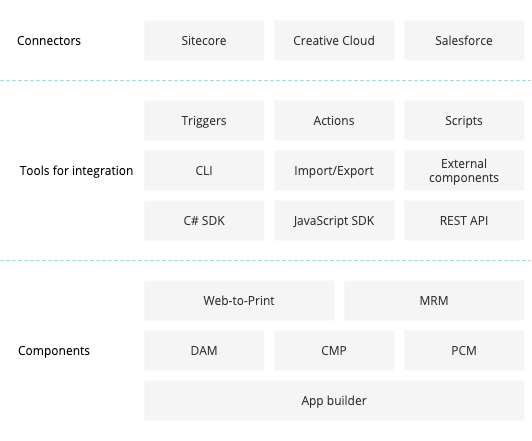Select the PCM component box

point(464,350)
